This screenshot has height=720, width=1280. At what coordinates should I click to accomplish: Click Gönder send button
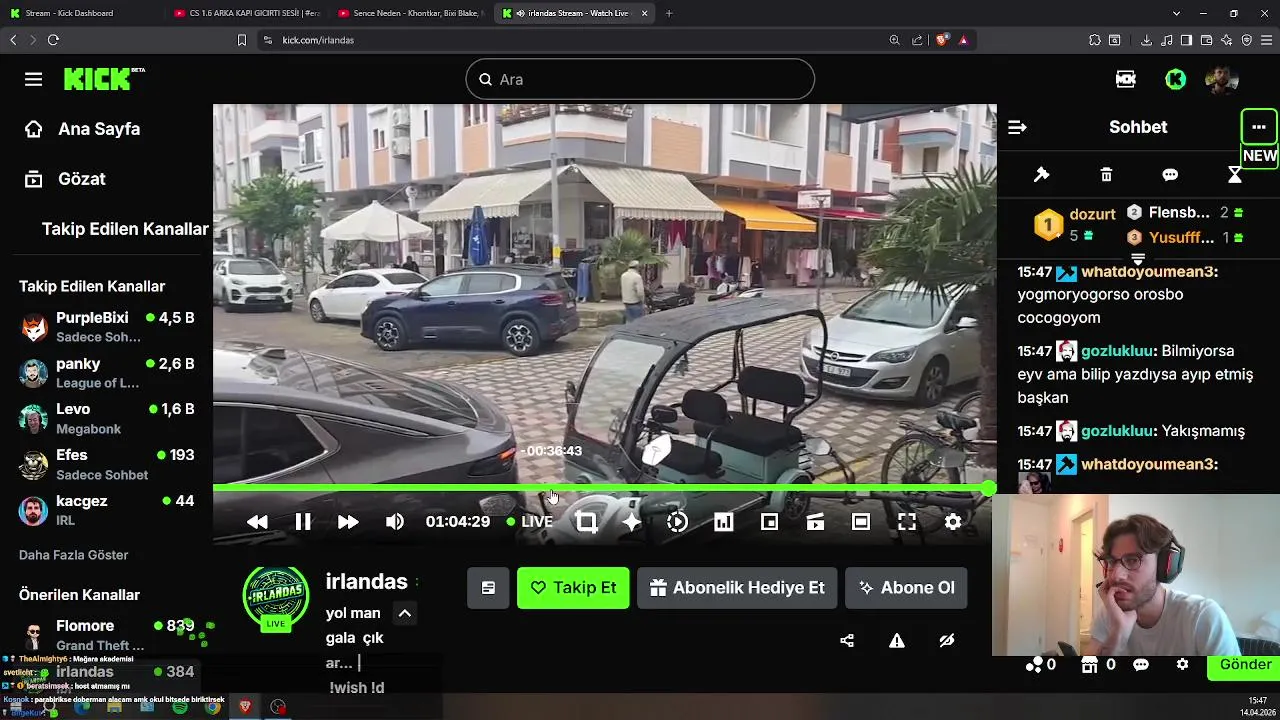click(x=1244, y=665)
